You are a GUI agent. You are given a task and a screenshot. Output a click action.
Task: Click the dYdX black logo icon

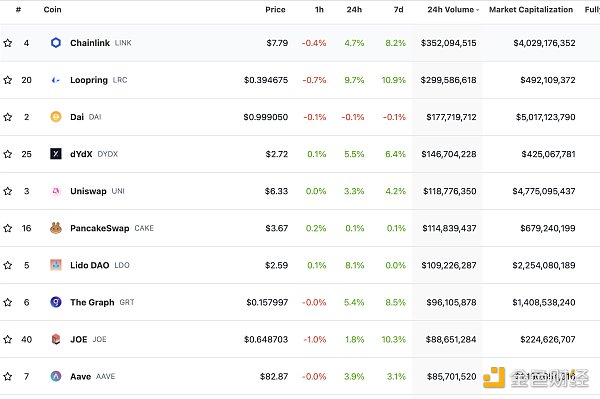pyautogui.click(x=56, y=154)
